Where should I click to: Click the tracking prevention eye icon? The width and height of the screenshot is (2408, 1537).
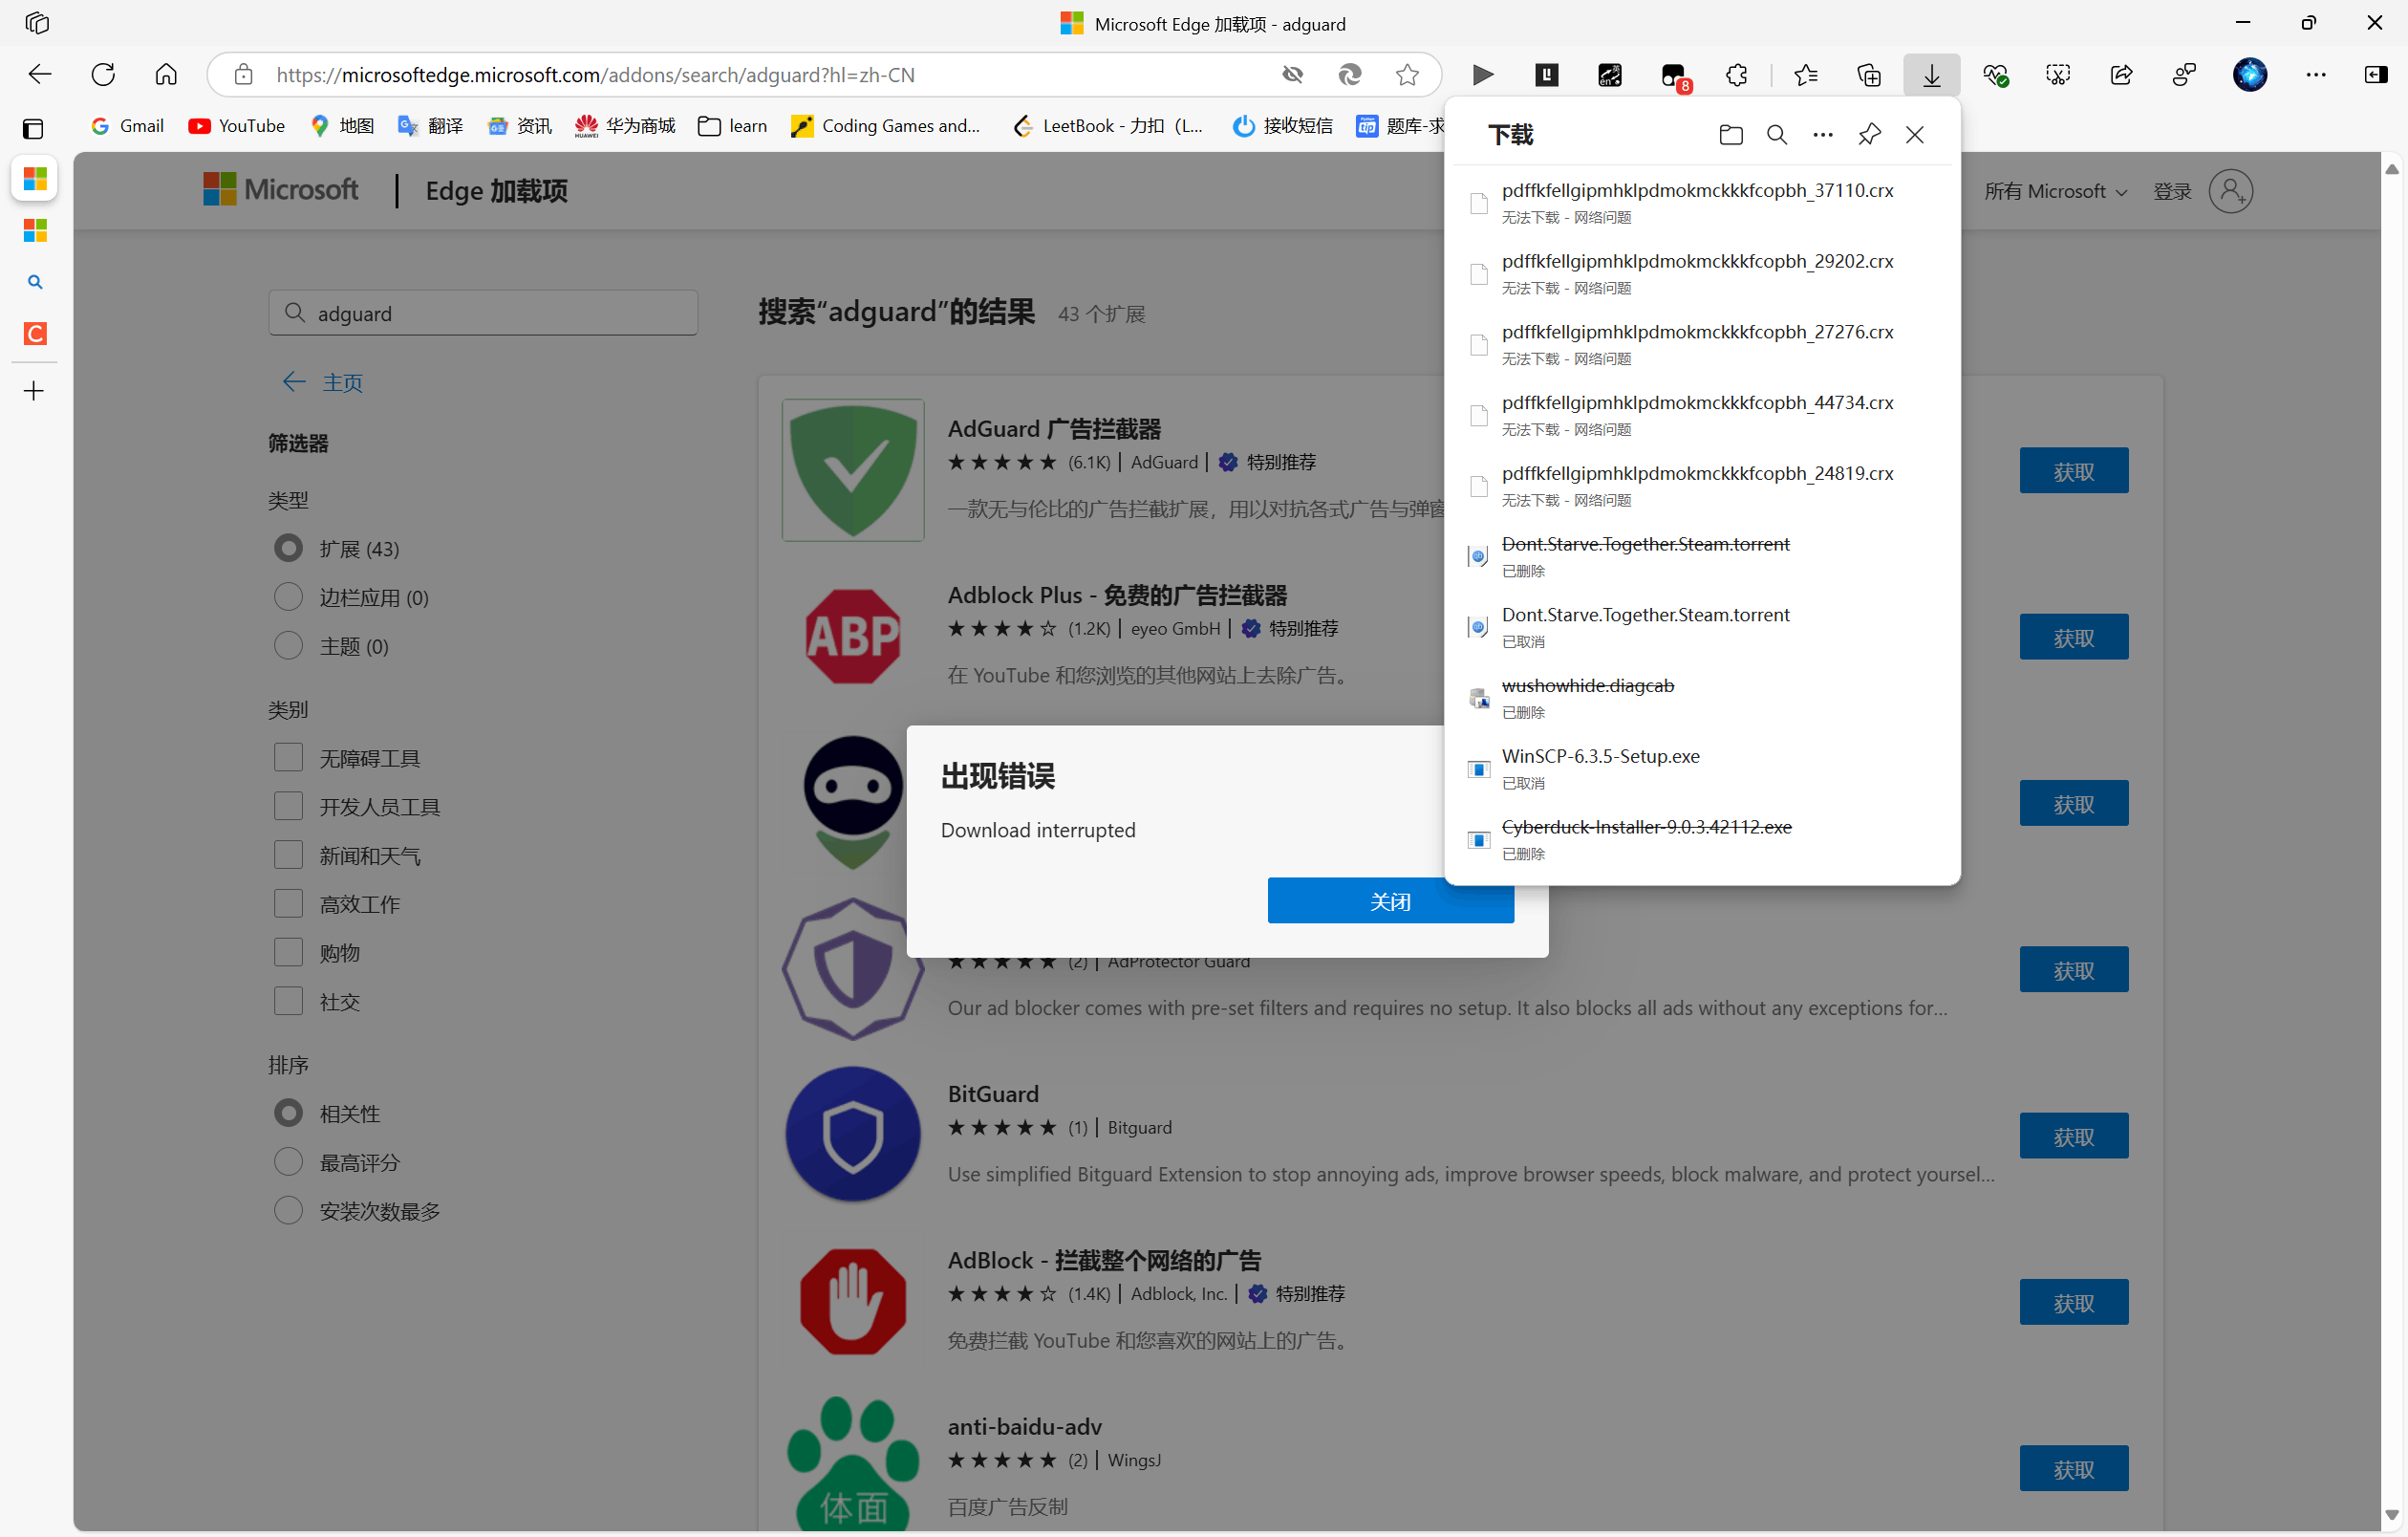point(1293,75)
